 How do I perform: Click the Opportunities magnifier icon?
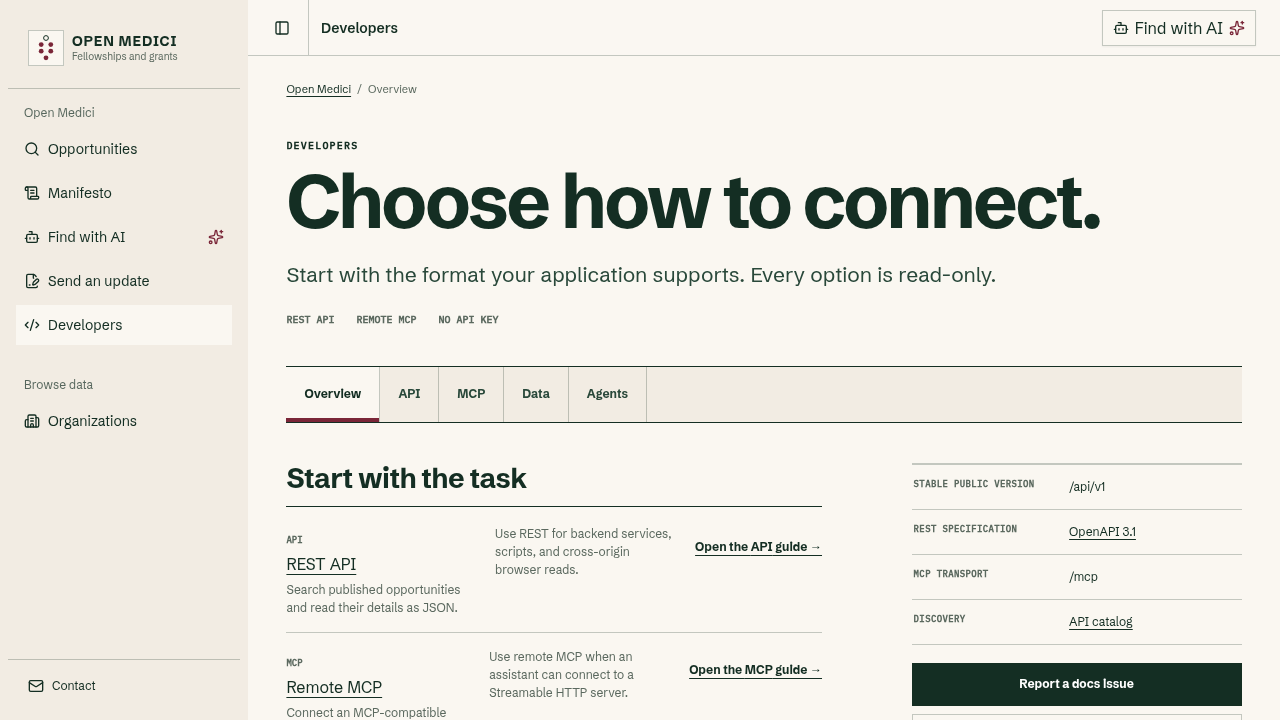coord(32,149)
